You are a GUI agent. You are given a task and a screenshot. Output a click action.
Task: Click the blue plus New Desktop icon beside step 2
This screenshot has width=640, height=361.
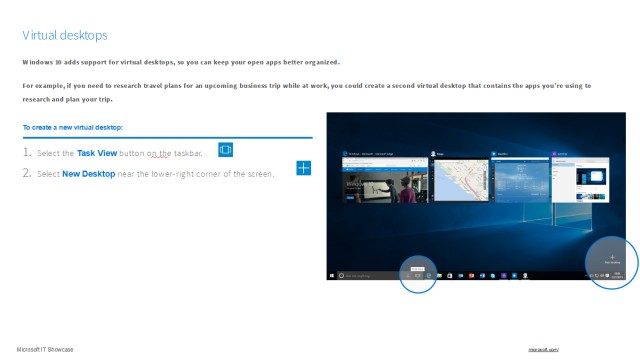click(x=303, y=168)
